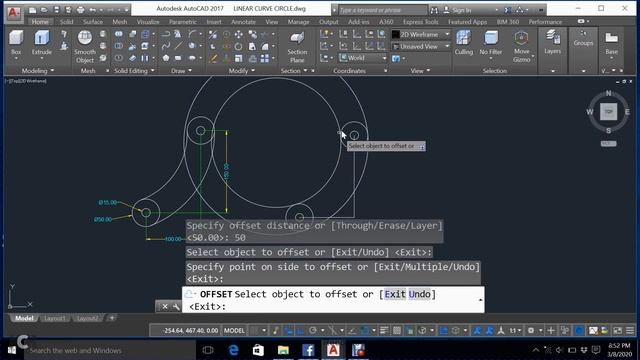
Task: Click the Rotate modify tool
Action: click(239, 46)
